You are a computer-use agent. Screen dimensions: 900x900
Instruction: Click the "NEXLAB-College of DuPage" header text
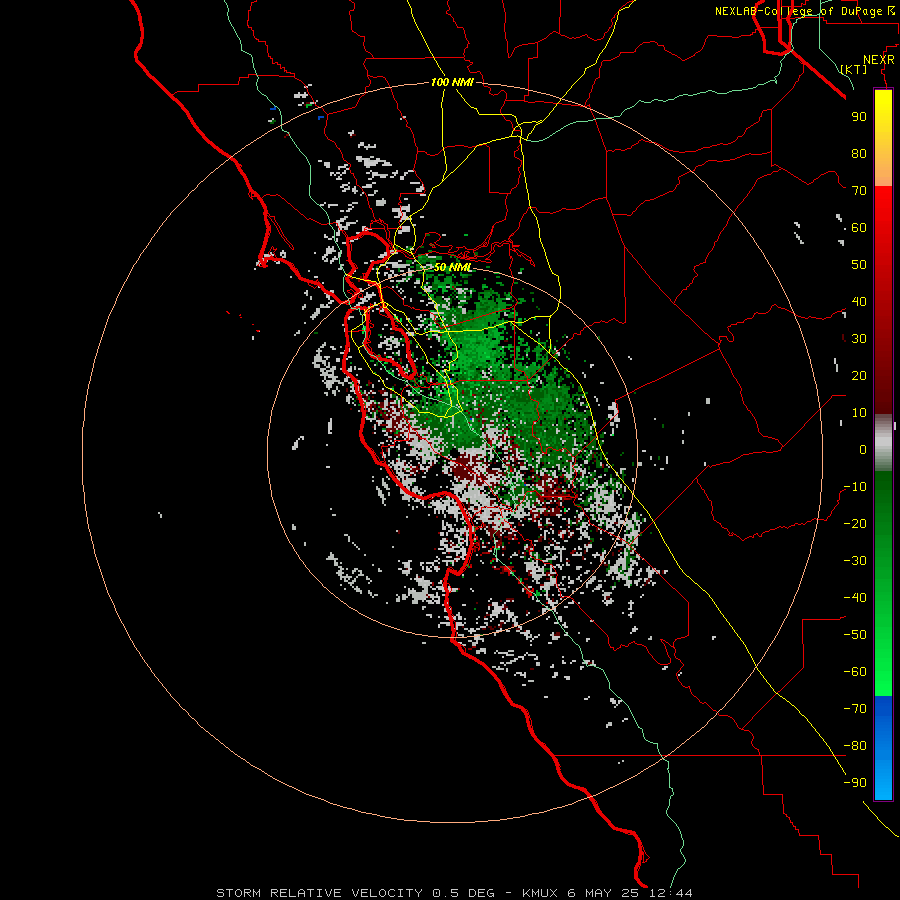click(796, 11)
